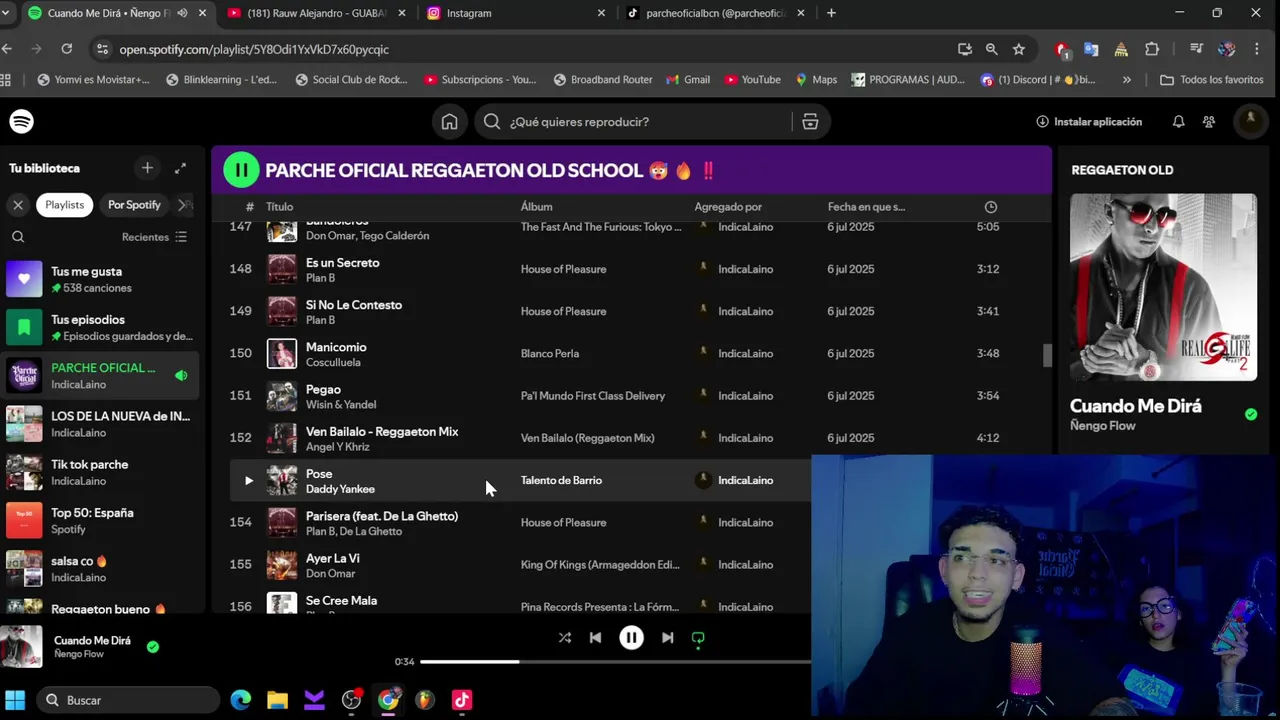Open TikTok from the taskbar
Viewport: 1280px width, 720px height.
click(461, 700)
